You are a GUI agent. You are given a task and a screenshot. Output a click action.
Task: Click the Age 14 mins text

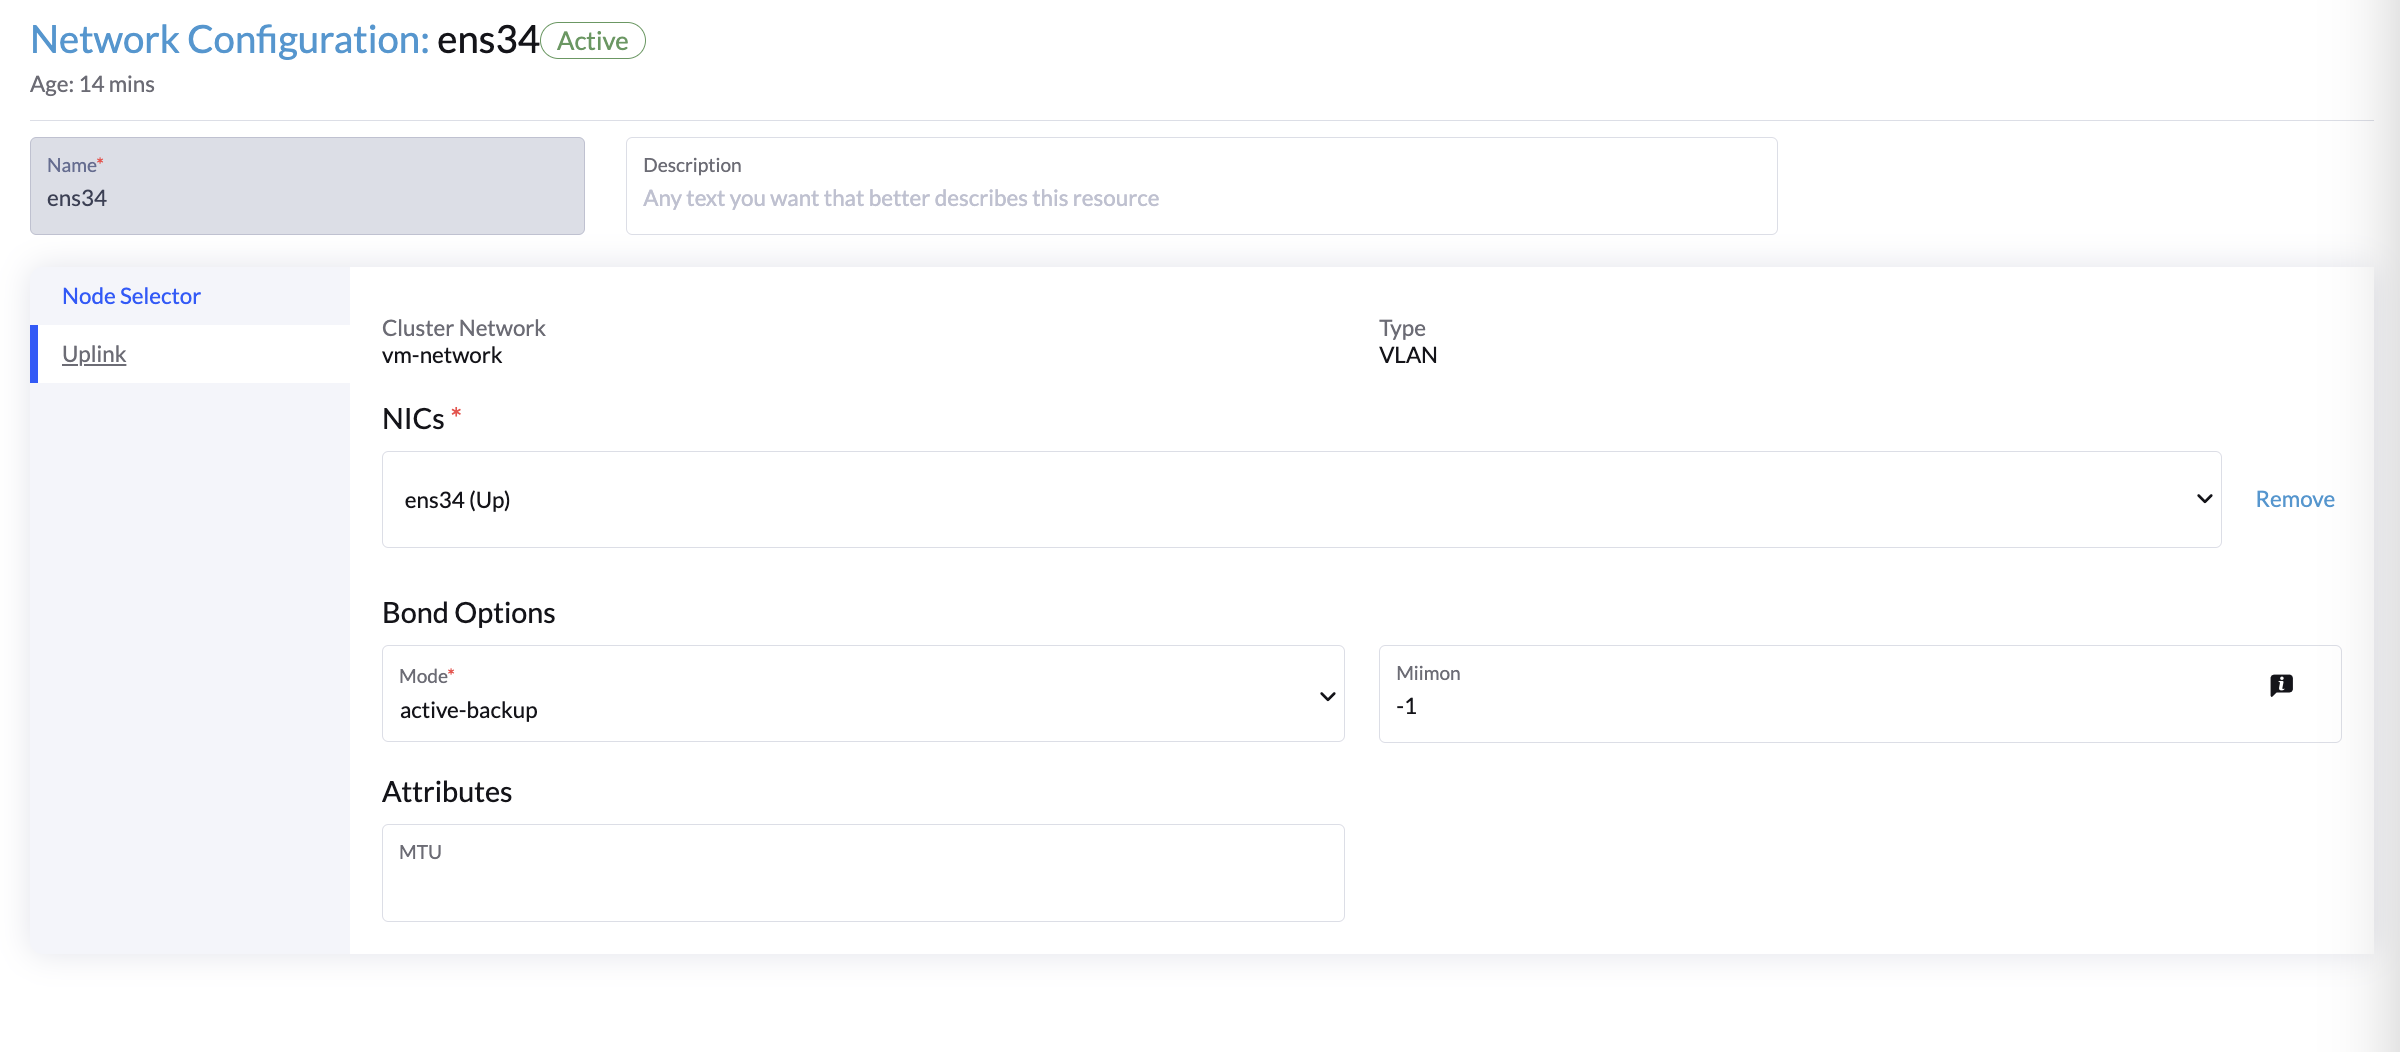point(92,84)
